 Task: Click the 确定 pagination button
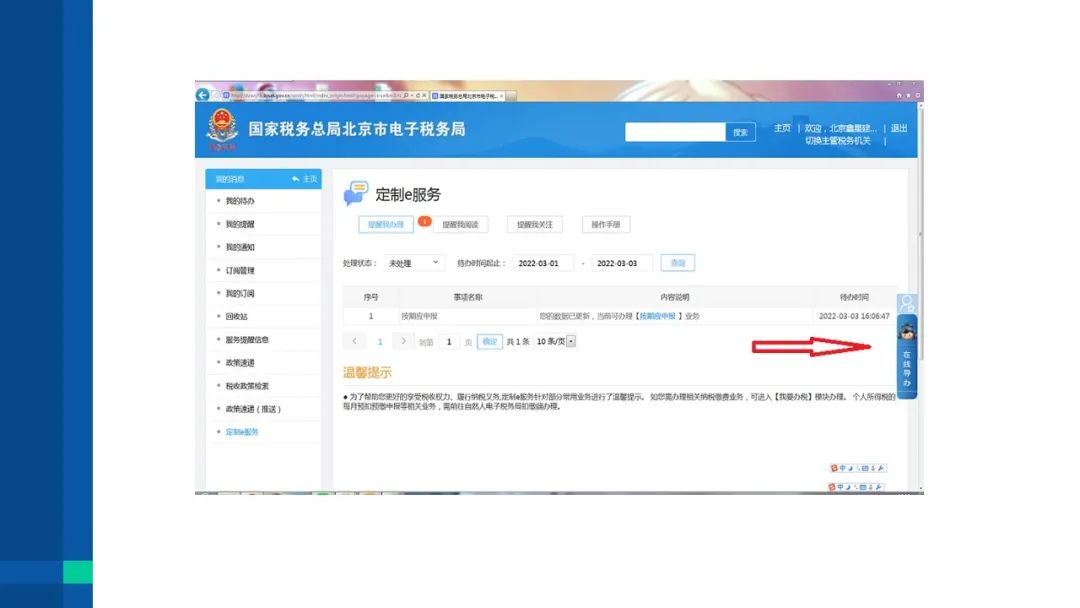click(x=490, y=342)
